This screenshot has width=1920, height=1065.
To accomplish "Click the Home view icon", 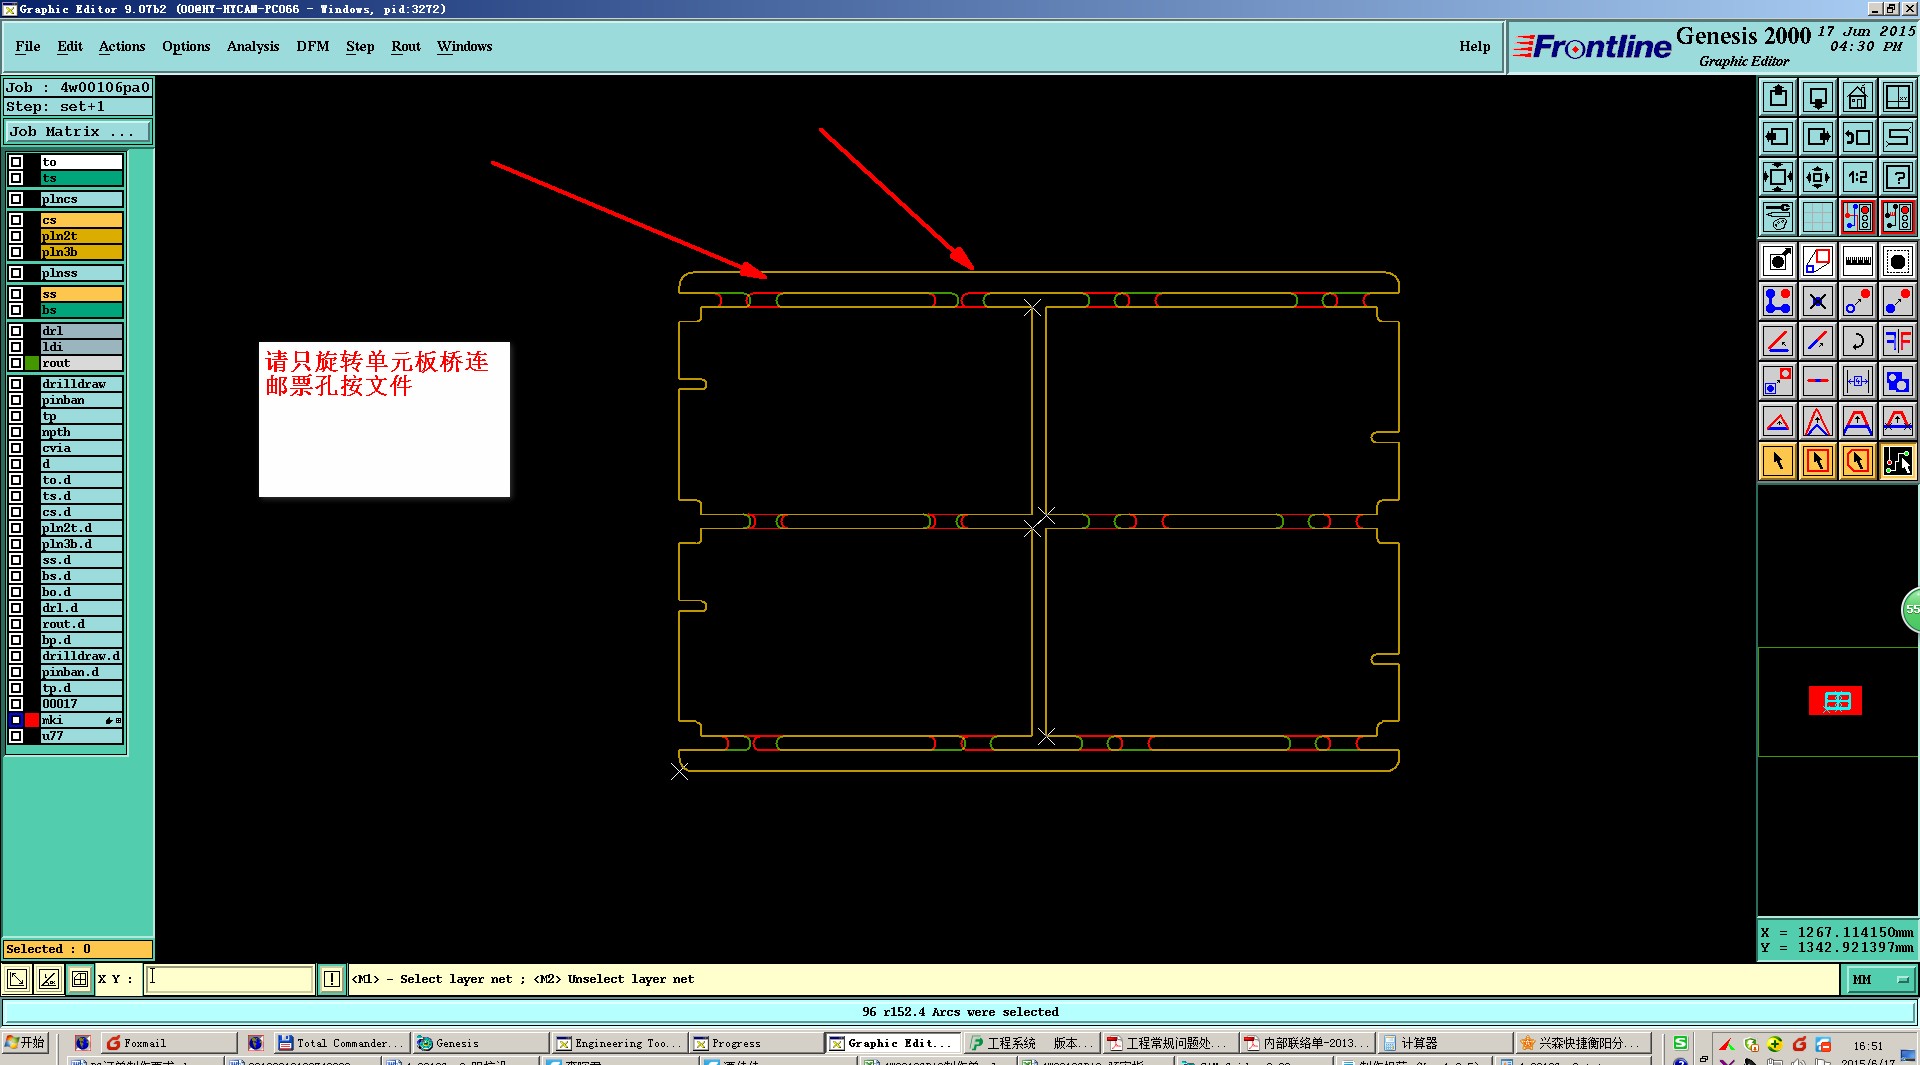I will click(x=1858, y=97).
